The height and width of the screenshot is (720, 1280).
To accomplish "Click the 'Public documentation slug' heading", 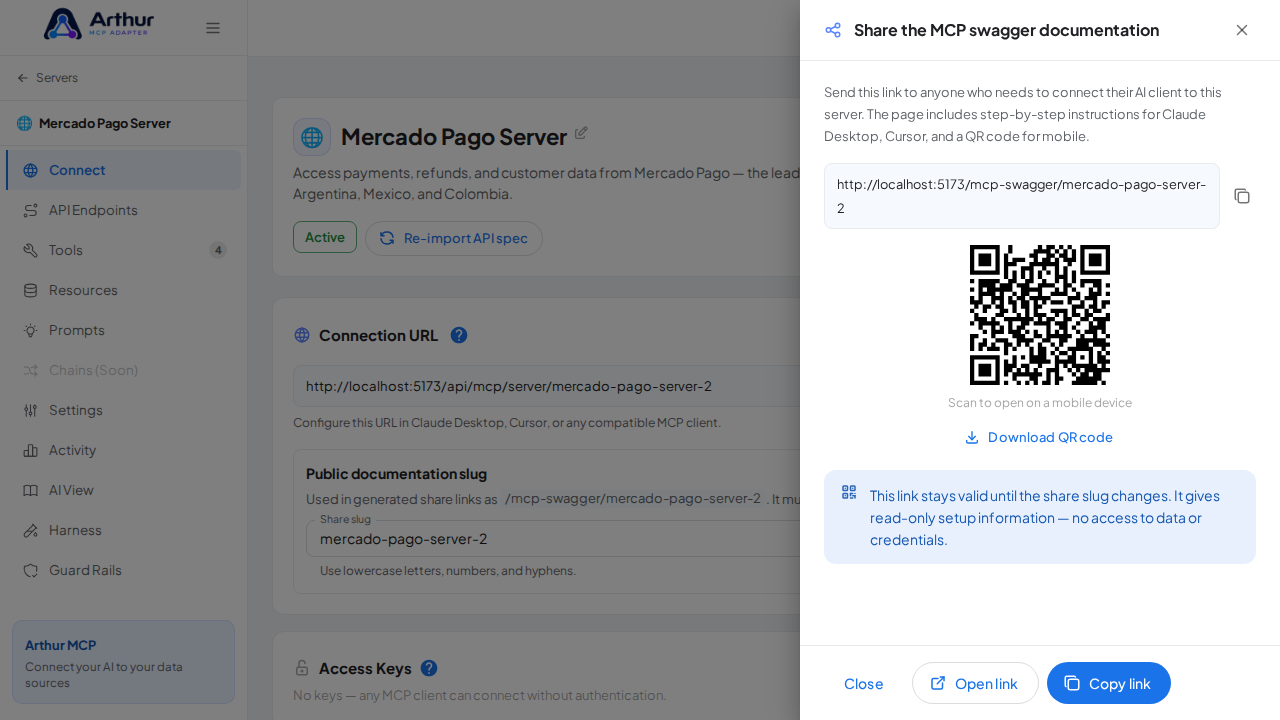I will click(396, 474).
